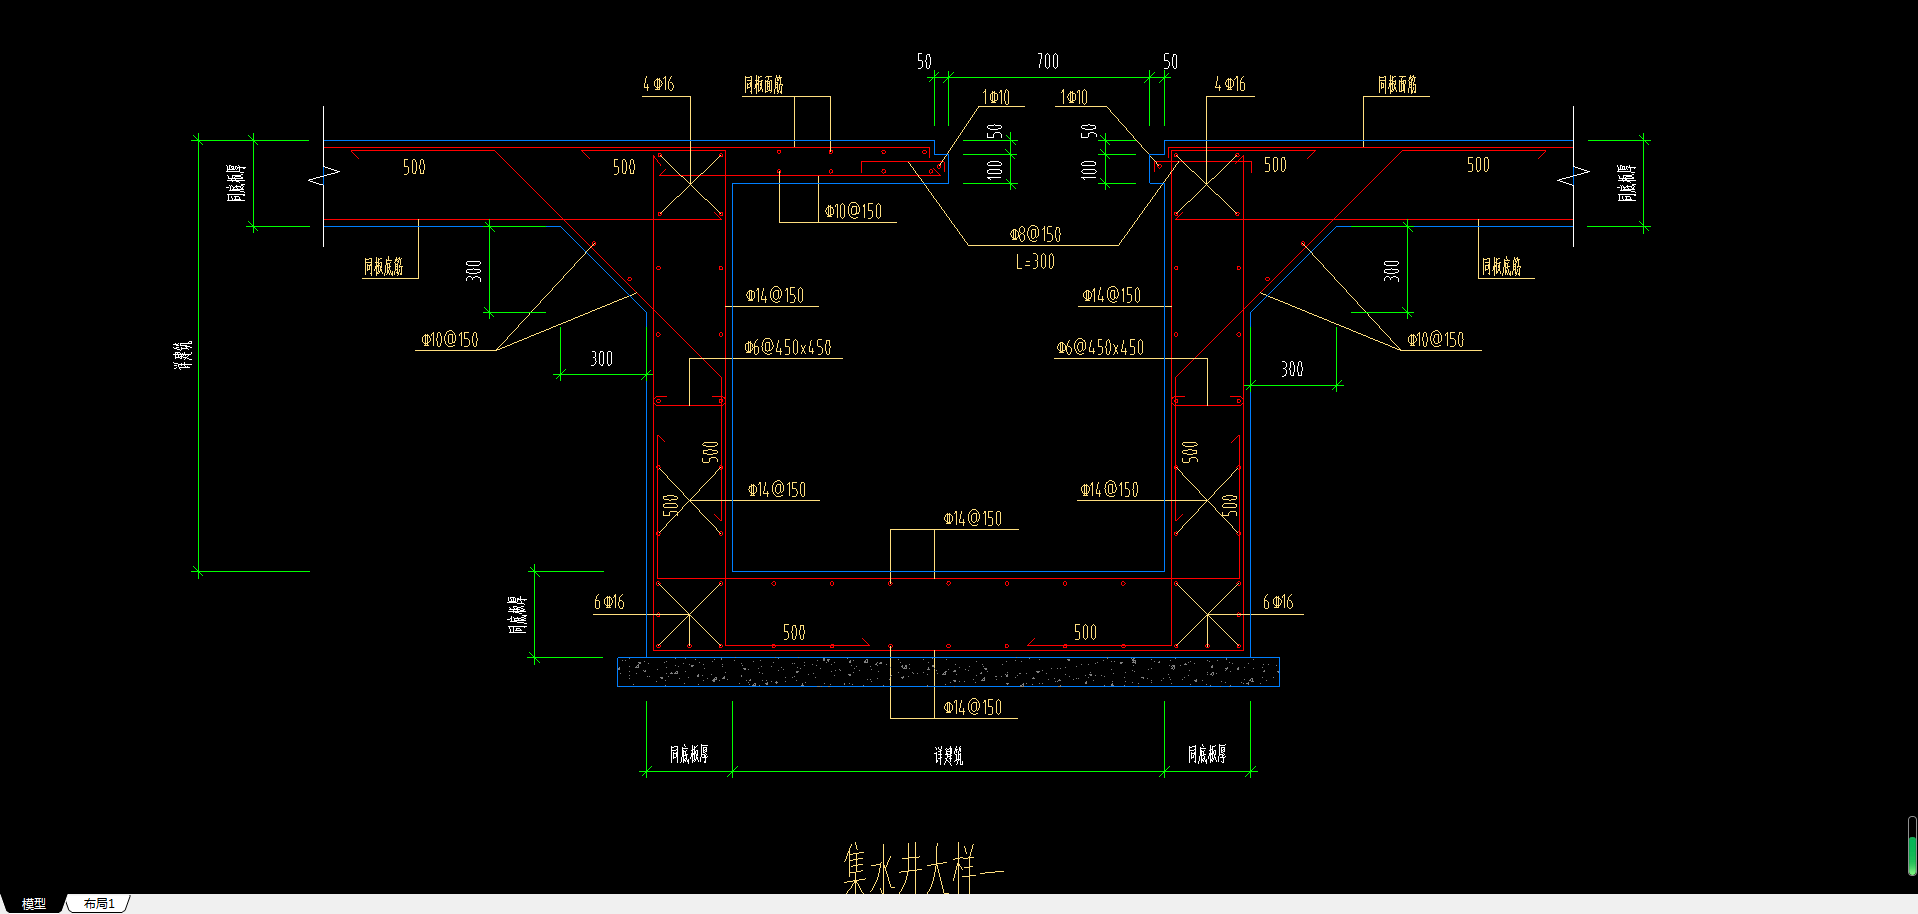Viewport: 1918px width, 914px height.
Task: Select the right 同板底筋 label
Action: click(1502, 266)
